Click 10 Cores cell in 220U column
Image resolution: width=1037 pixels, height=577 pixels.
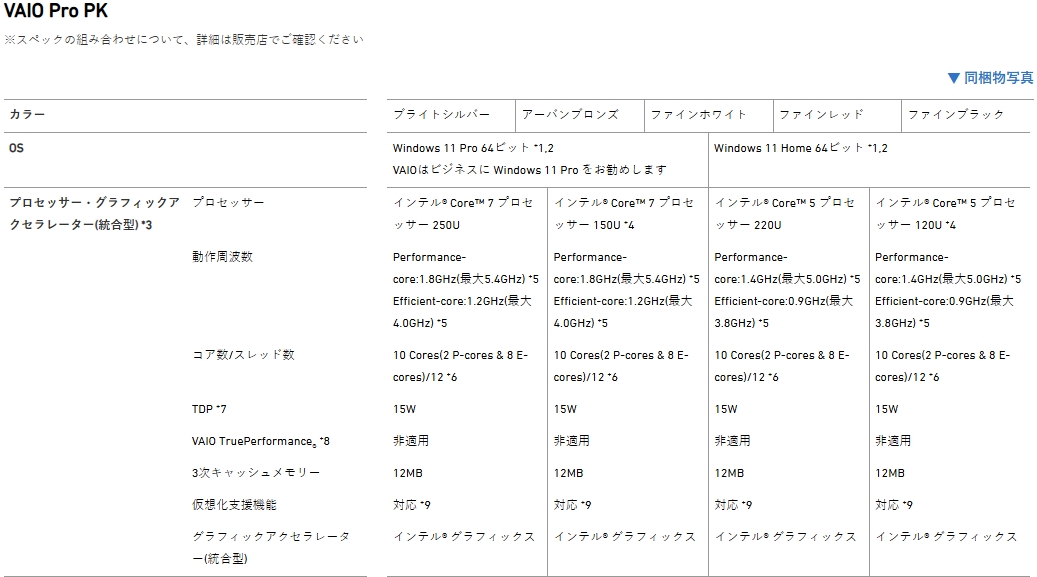(782, 366)
